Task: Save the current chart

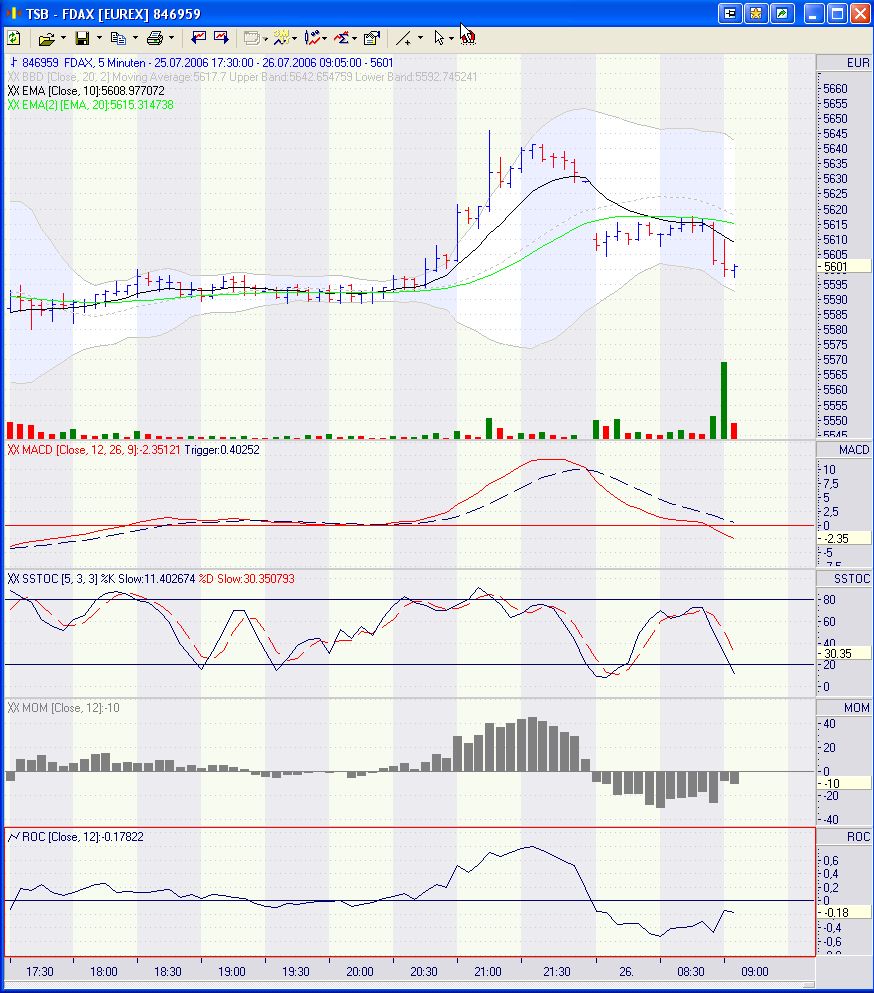Action: (x=83, y=37)
